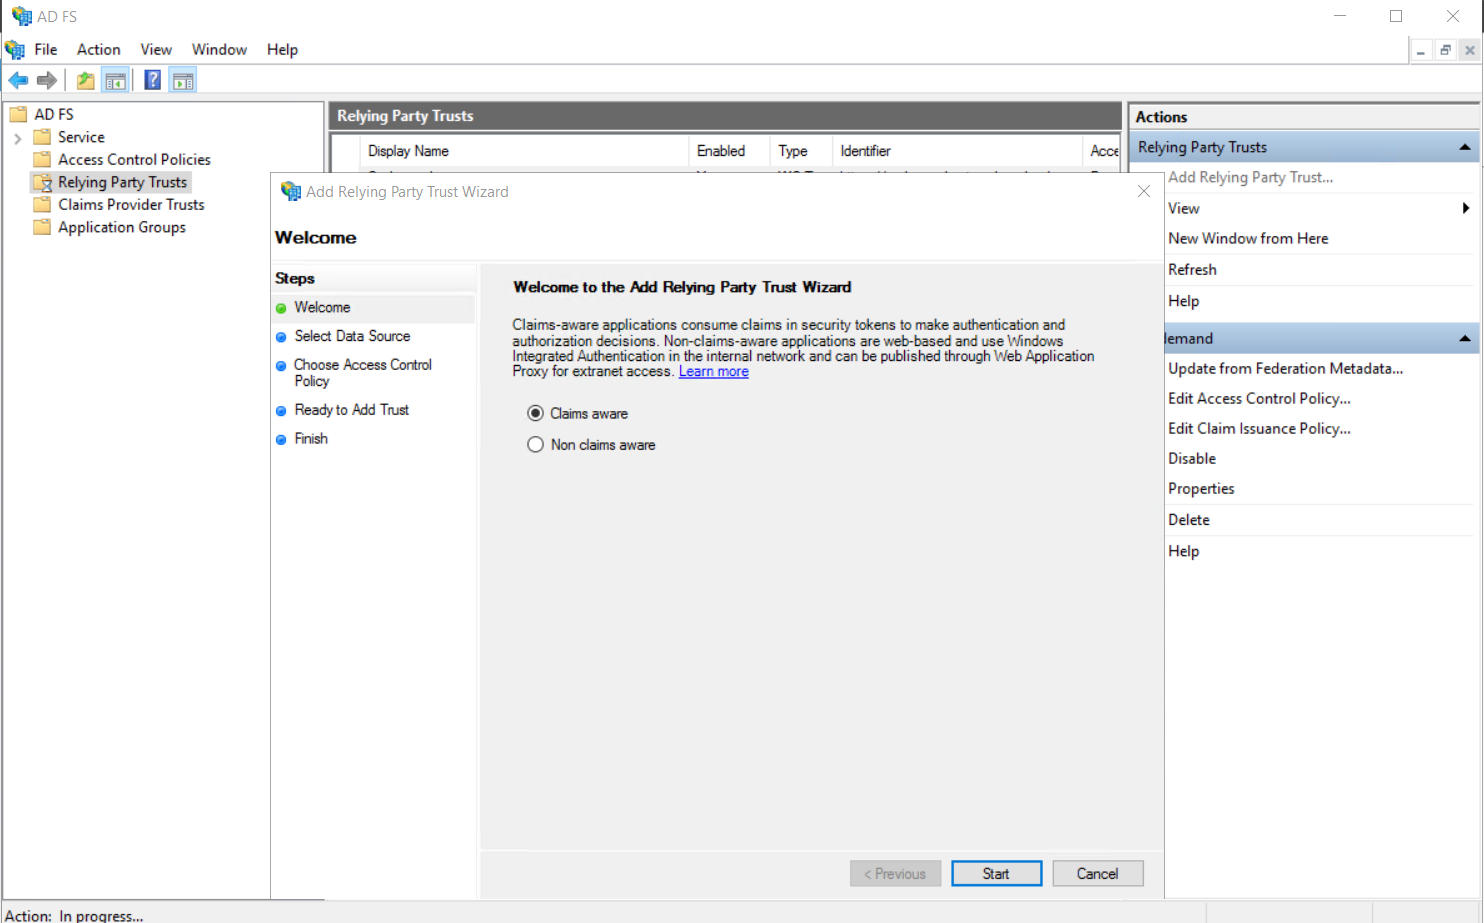Viewport: 1484px width, 923px height.
Task: Click the gray Forward arrow in toolbar
Action: pos(46,80)
